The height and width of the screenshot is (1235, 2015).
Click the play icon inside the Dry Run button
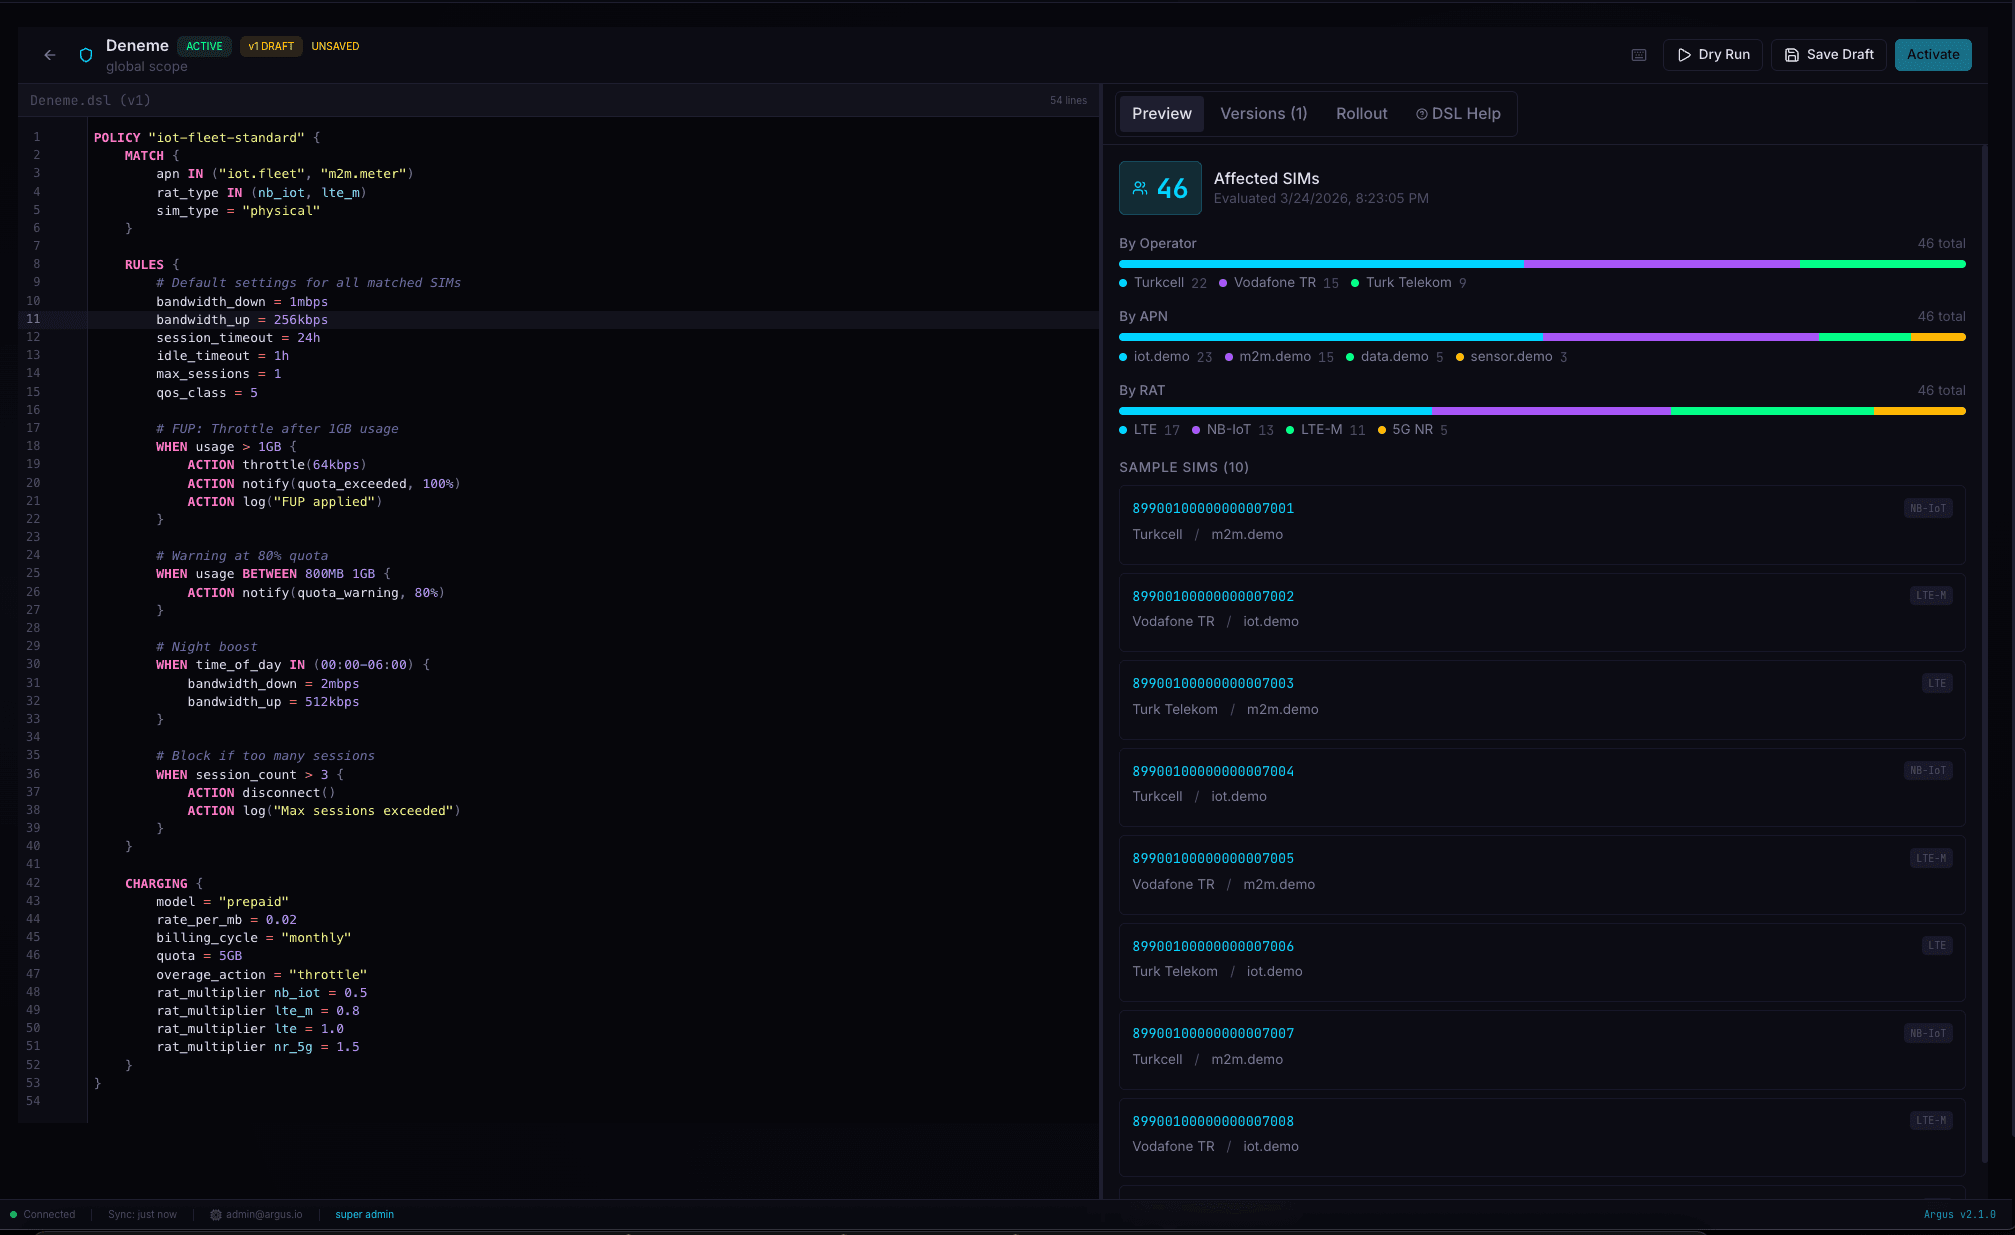(x=1685, y=55)
